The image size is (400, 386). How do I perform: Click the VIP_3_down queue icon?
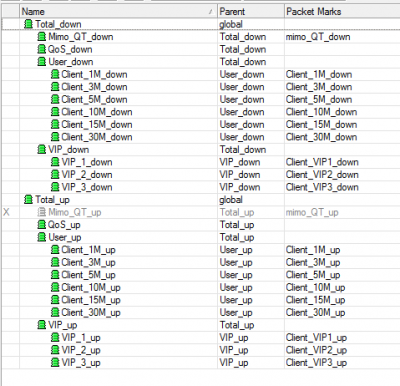click(x=55, y=187)
